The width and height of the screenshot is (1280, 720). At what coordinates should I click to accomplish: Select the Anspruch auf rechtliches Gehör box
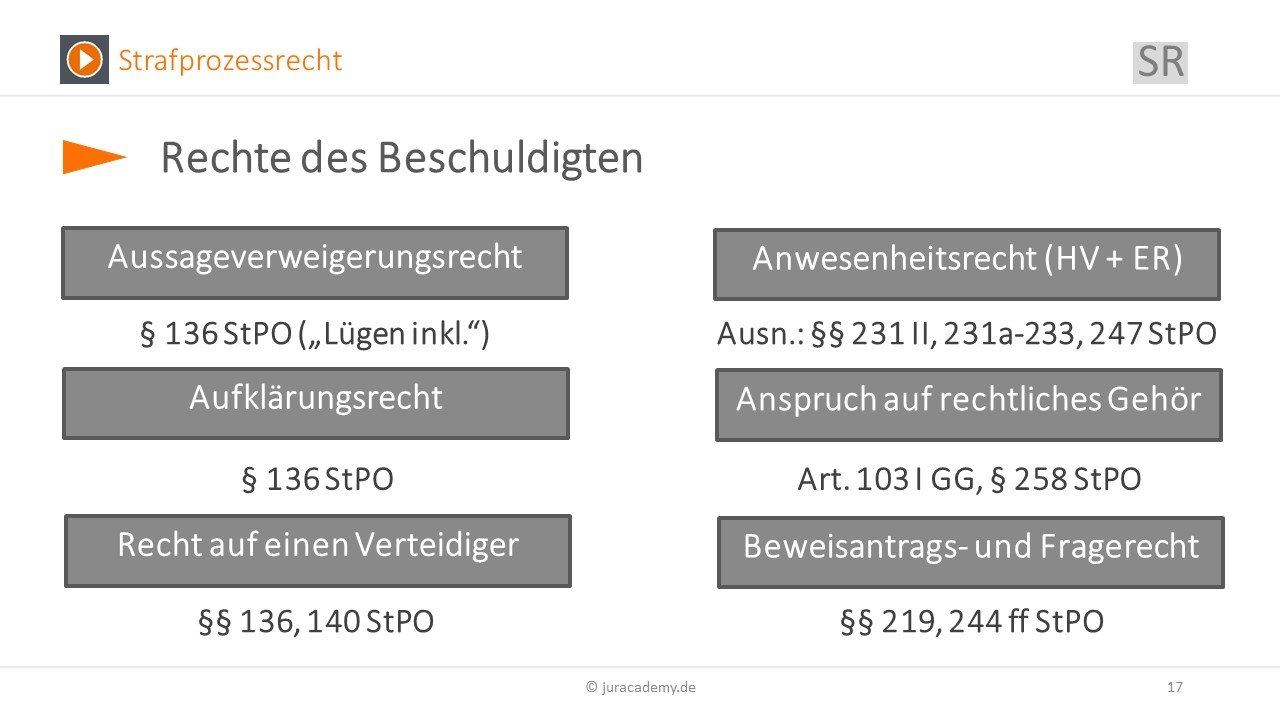coord(969,404)
